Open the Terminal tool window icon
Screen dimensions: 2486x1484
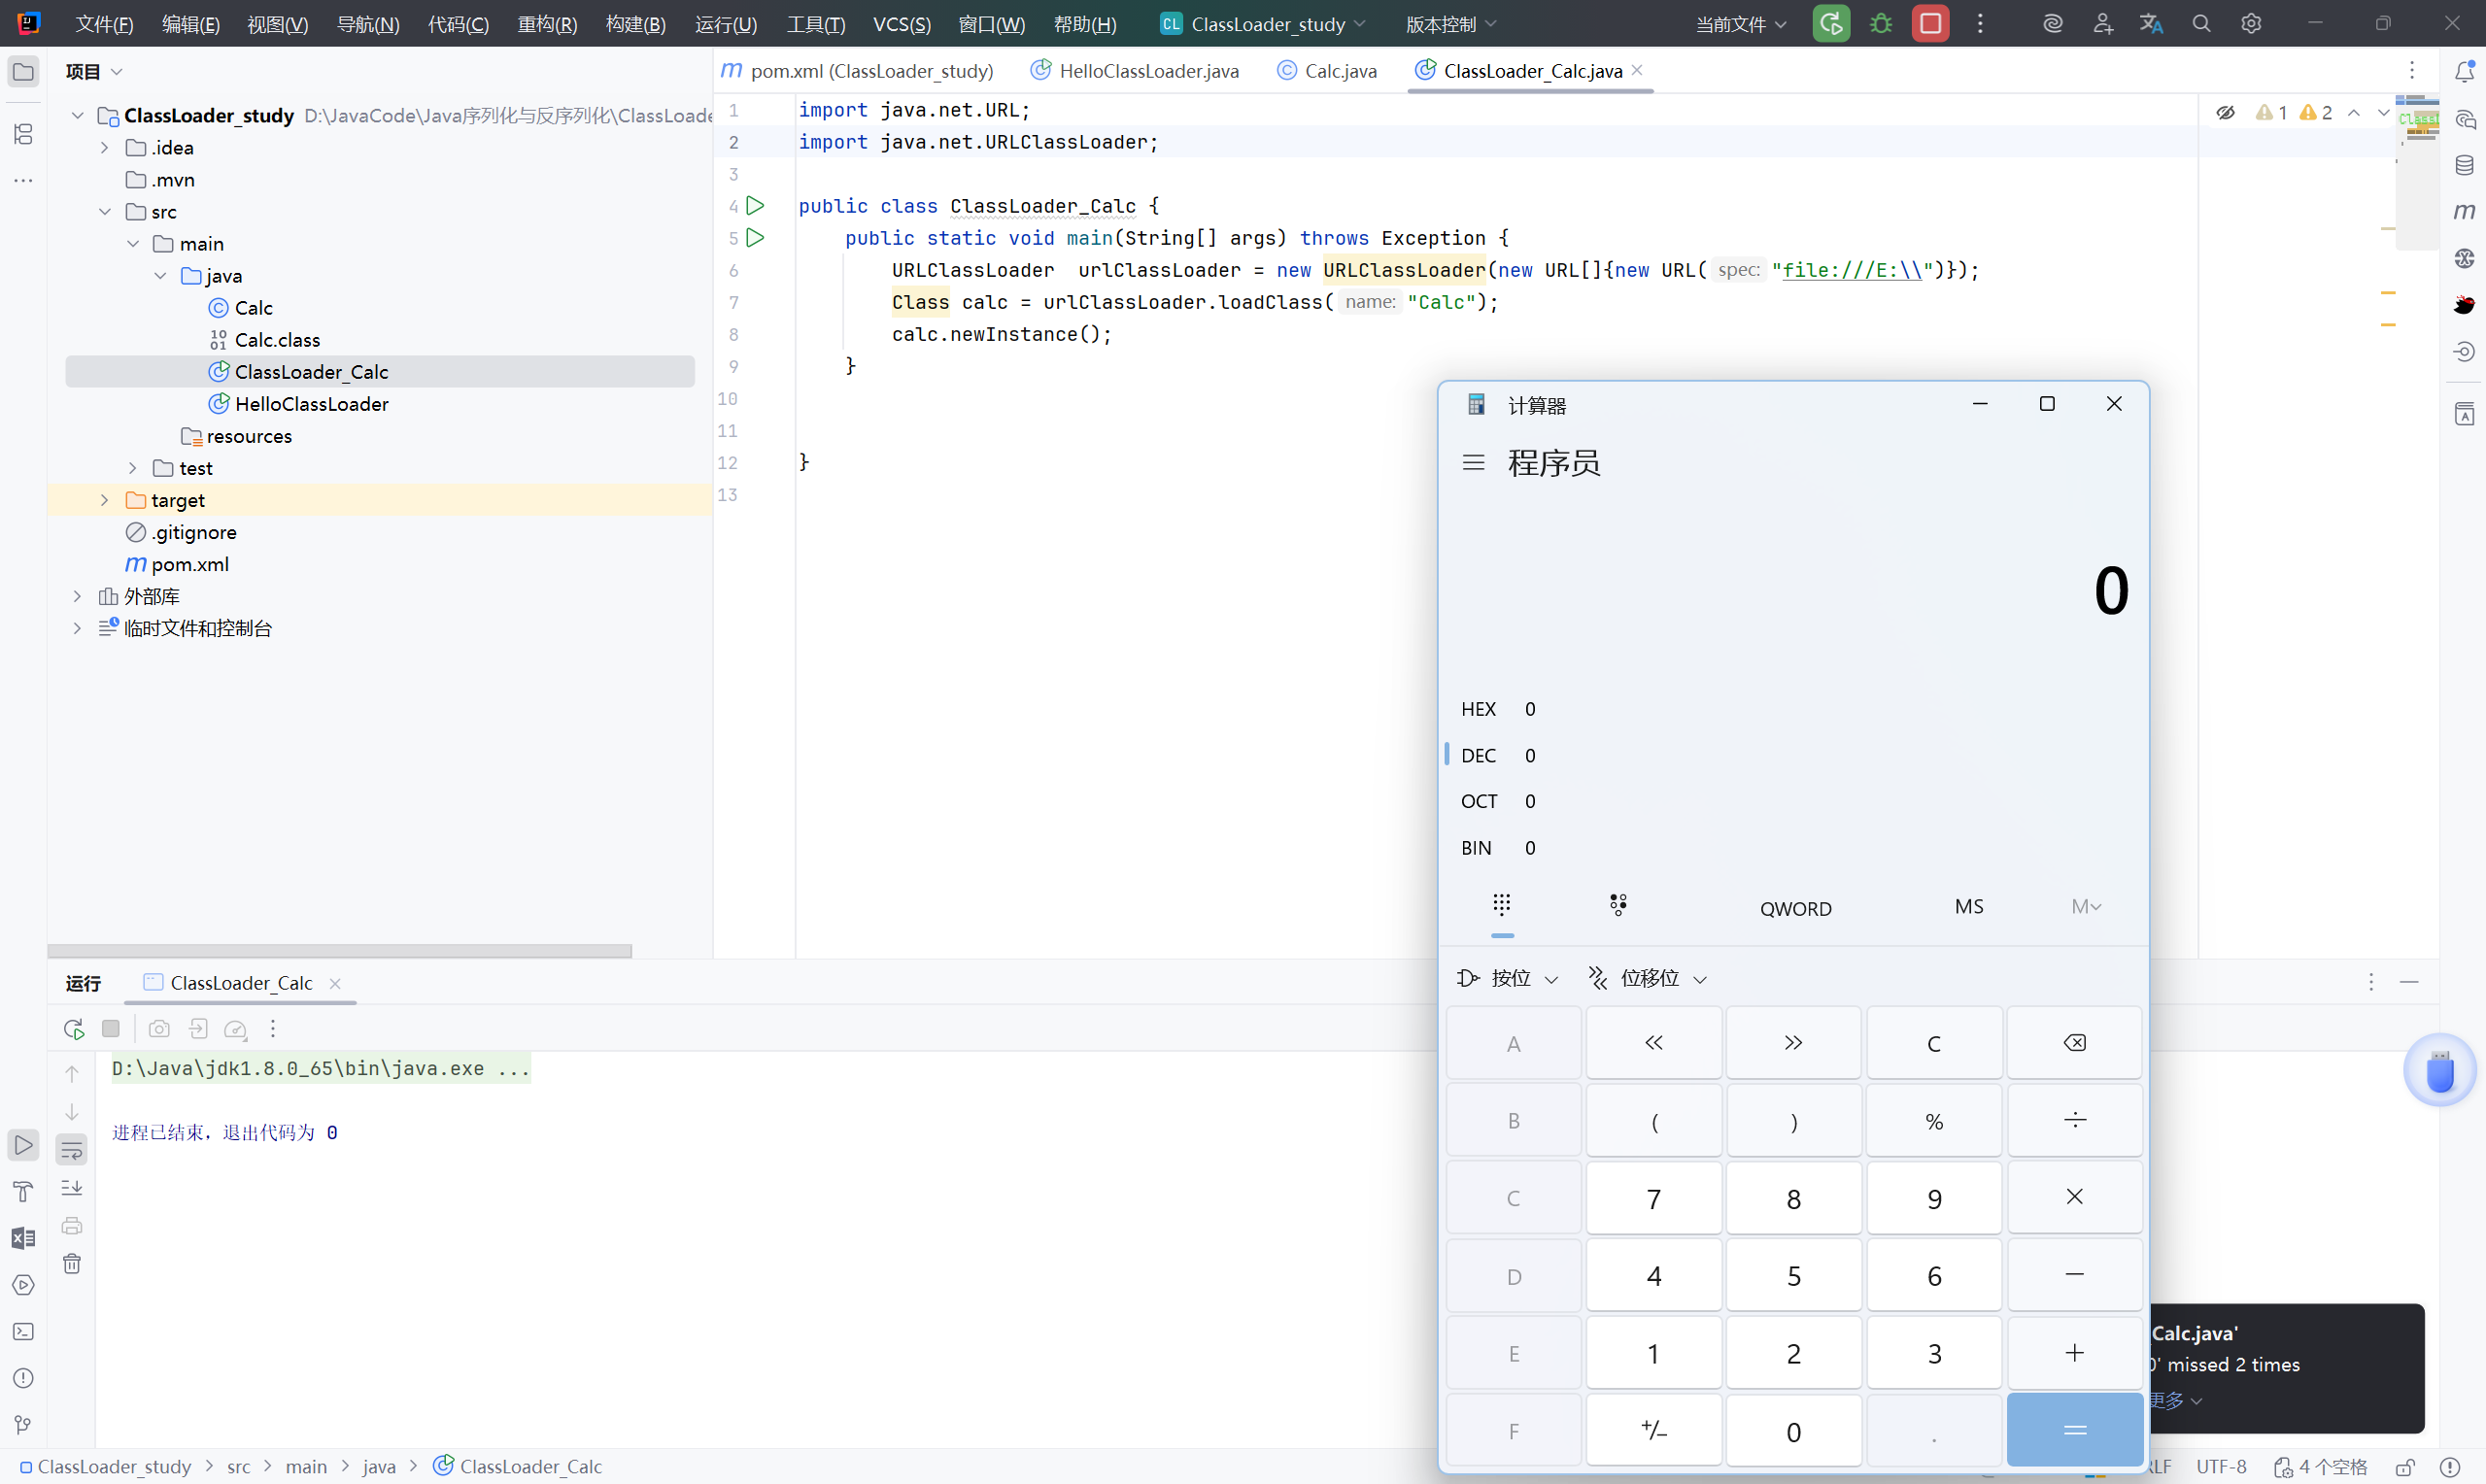(23, 1331)
